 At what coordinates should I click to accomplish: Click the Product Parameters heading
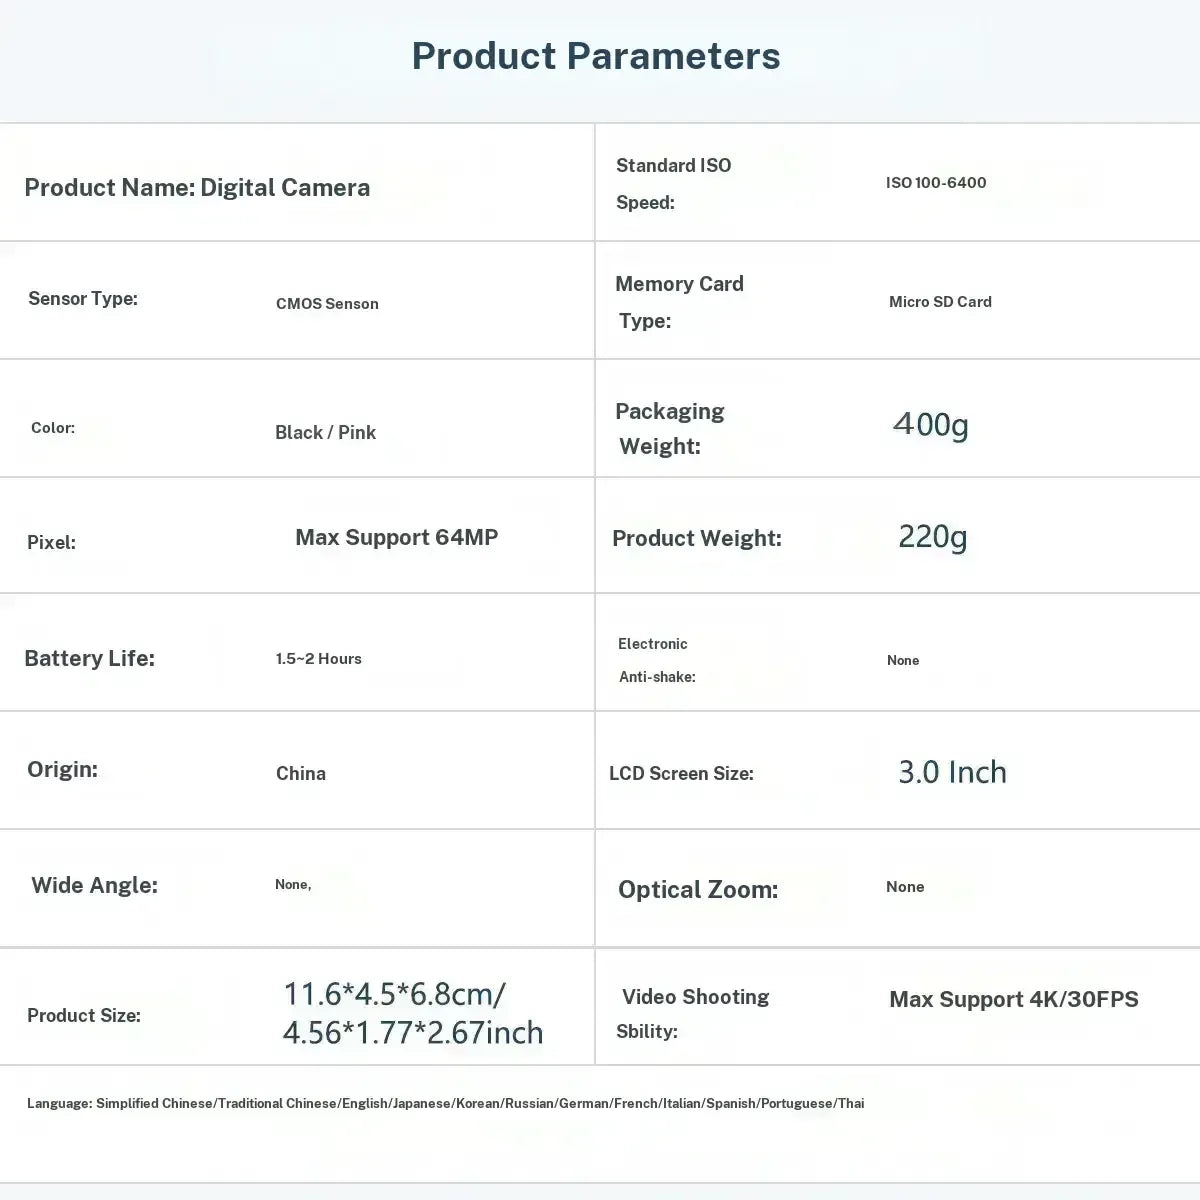[x=596, y=56]
